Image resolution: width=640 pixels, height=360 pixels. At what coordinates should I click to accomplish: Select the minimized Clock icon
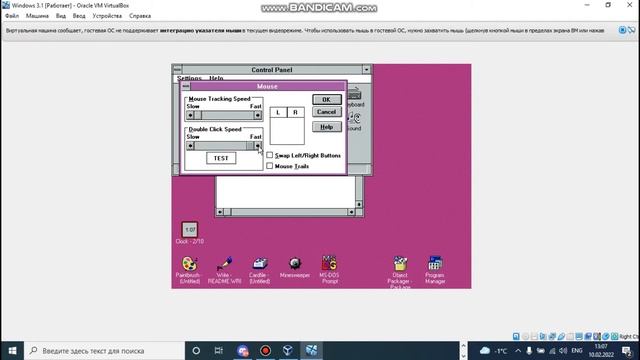coord(189,230)
